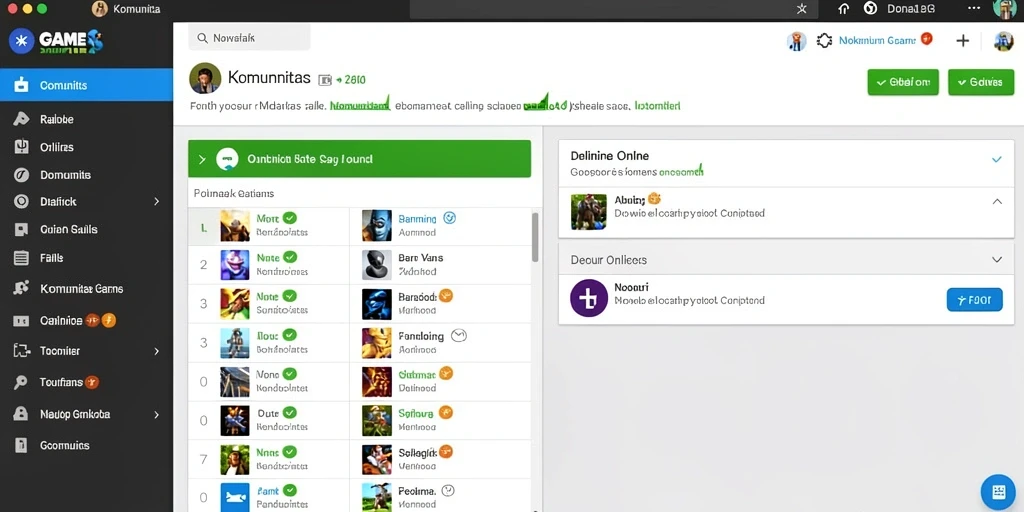Click the orange badge beside Sollagifk
The image size is (1024, 512).
coord(446,451)
